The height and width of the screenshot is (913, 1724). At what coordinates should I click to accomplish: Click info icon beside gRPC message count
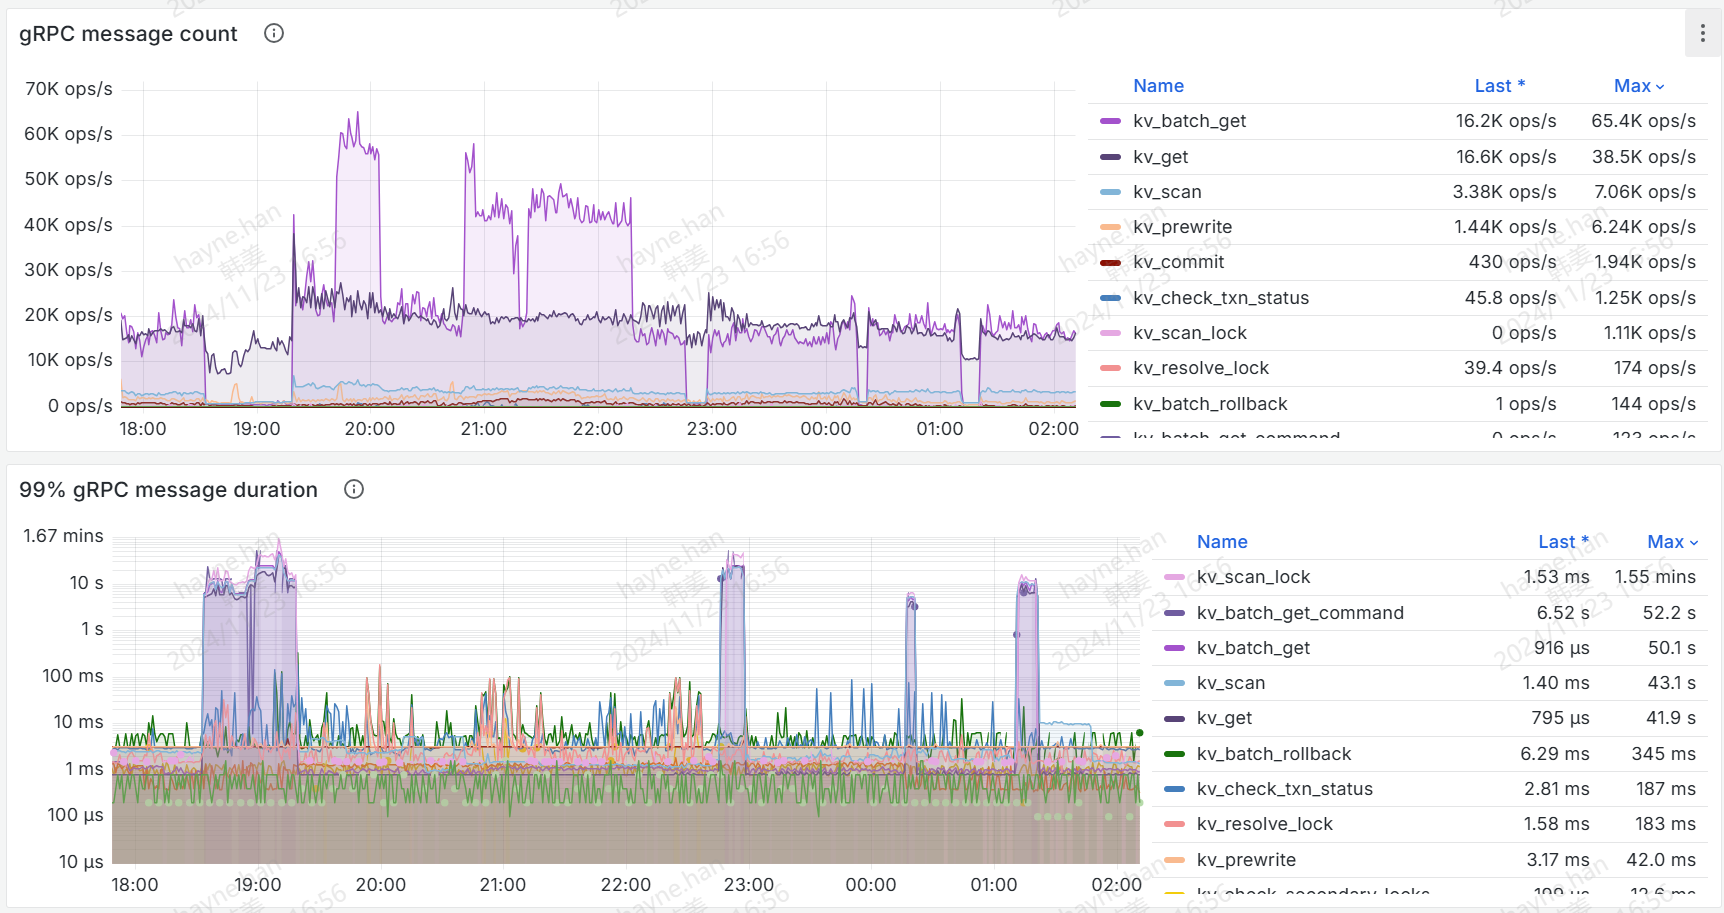pyautogui.click(x=274, y=33)
